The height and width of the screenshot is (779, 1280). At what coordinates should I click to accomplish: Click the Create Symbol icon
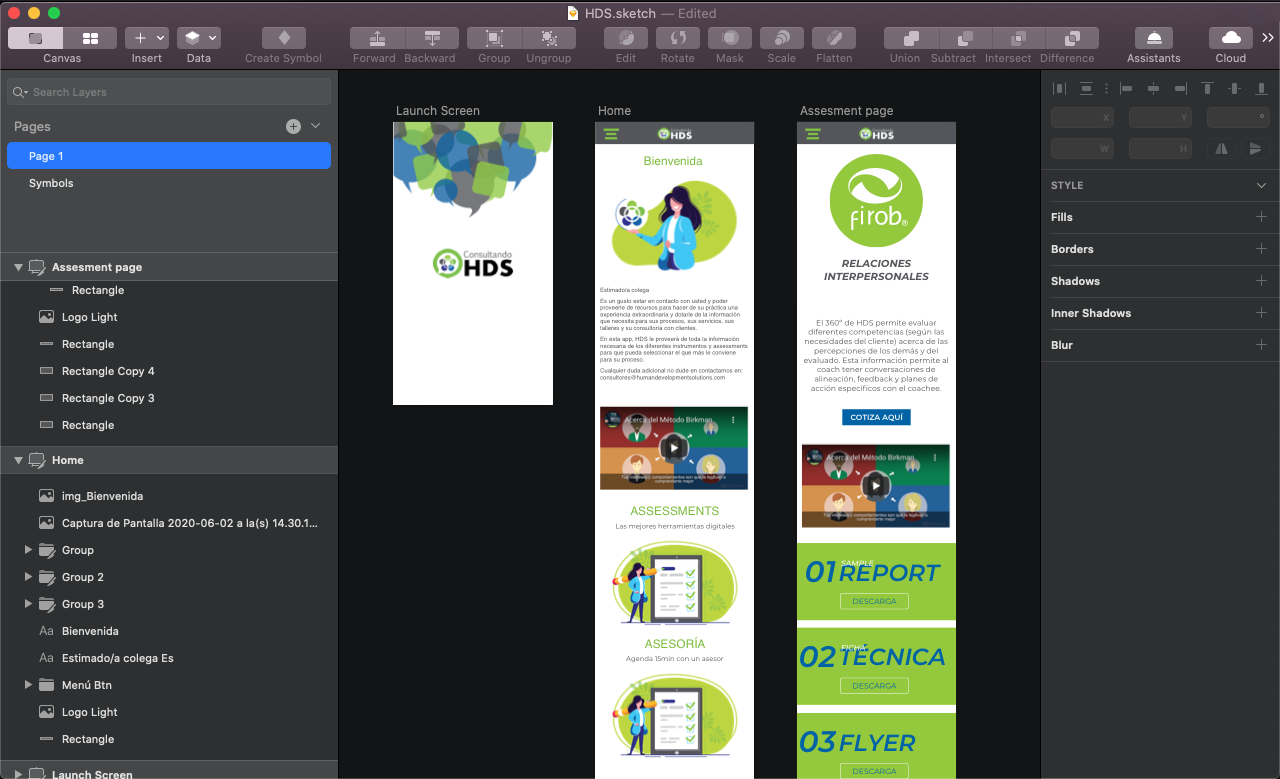pos(284,38)
